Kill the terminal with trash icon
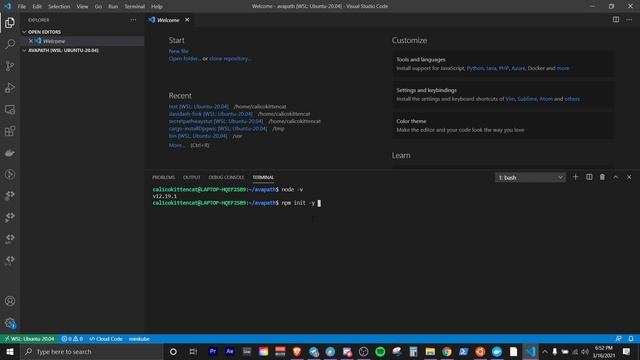The image size is (640, 360). coord(602,177)
